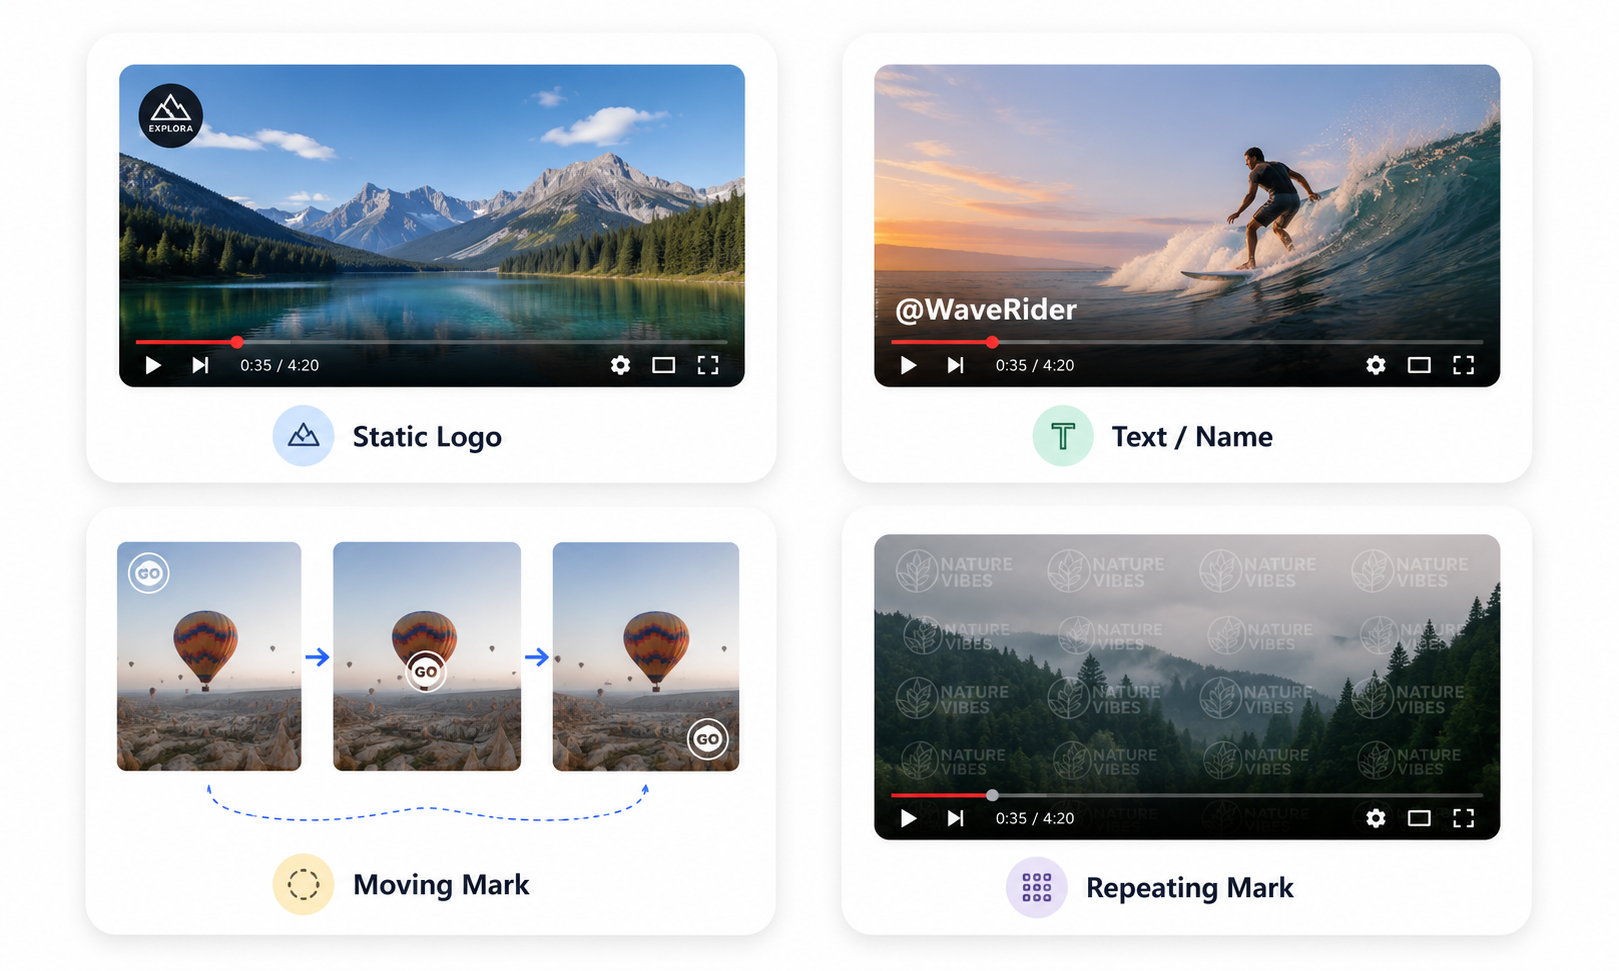Toggle theater mode in Static Logo player

pos(664,365)
